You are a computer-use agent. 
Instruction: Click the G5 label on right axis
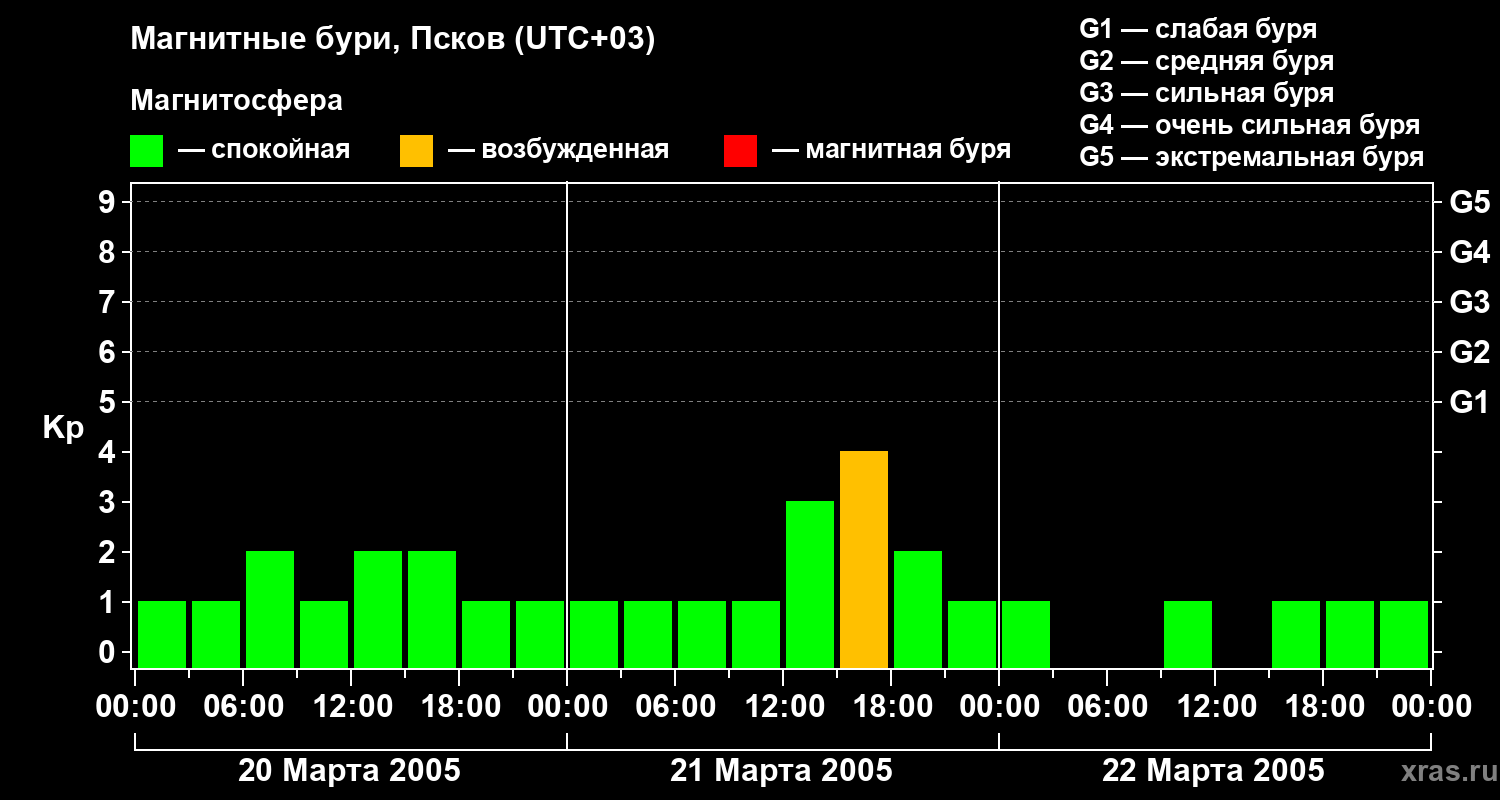[x=1469, y=202]
